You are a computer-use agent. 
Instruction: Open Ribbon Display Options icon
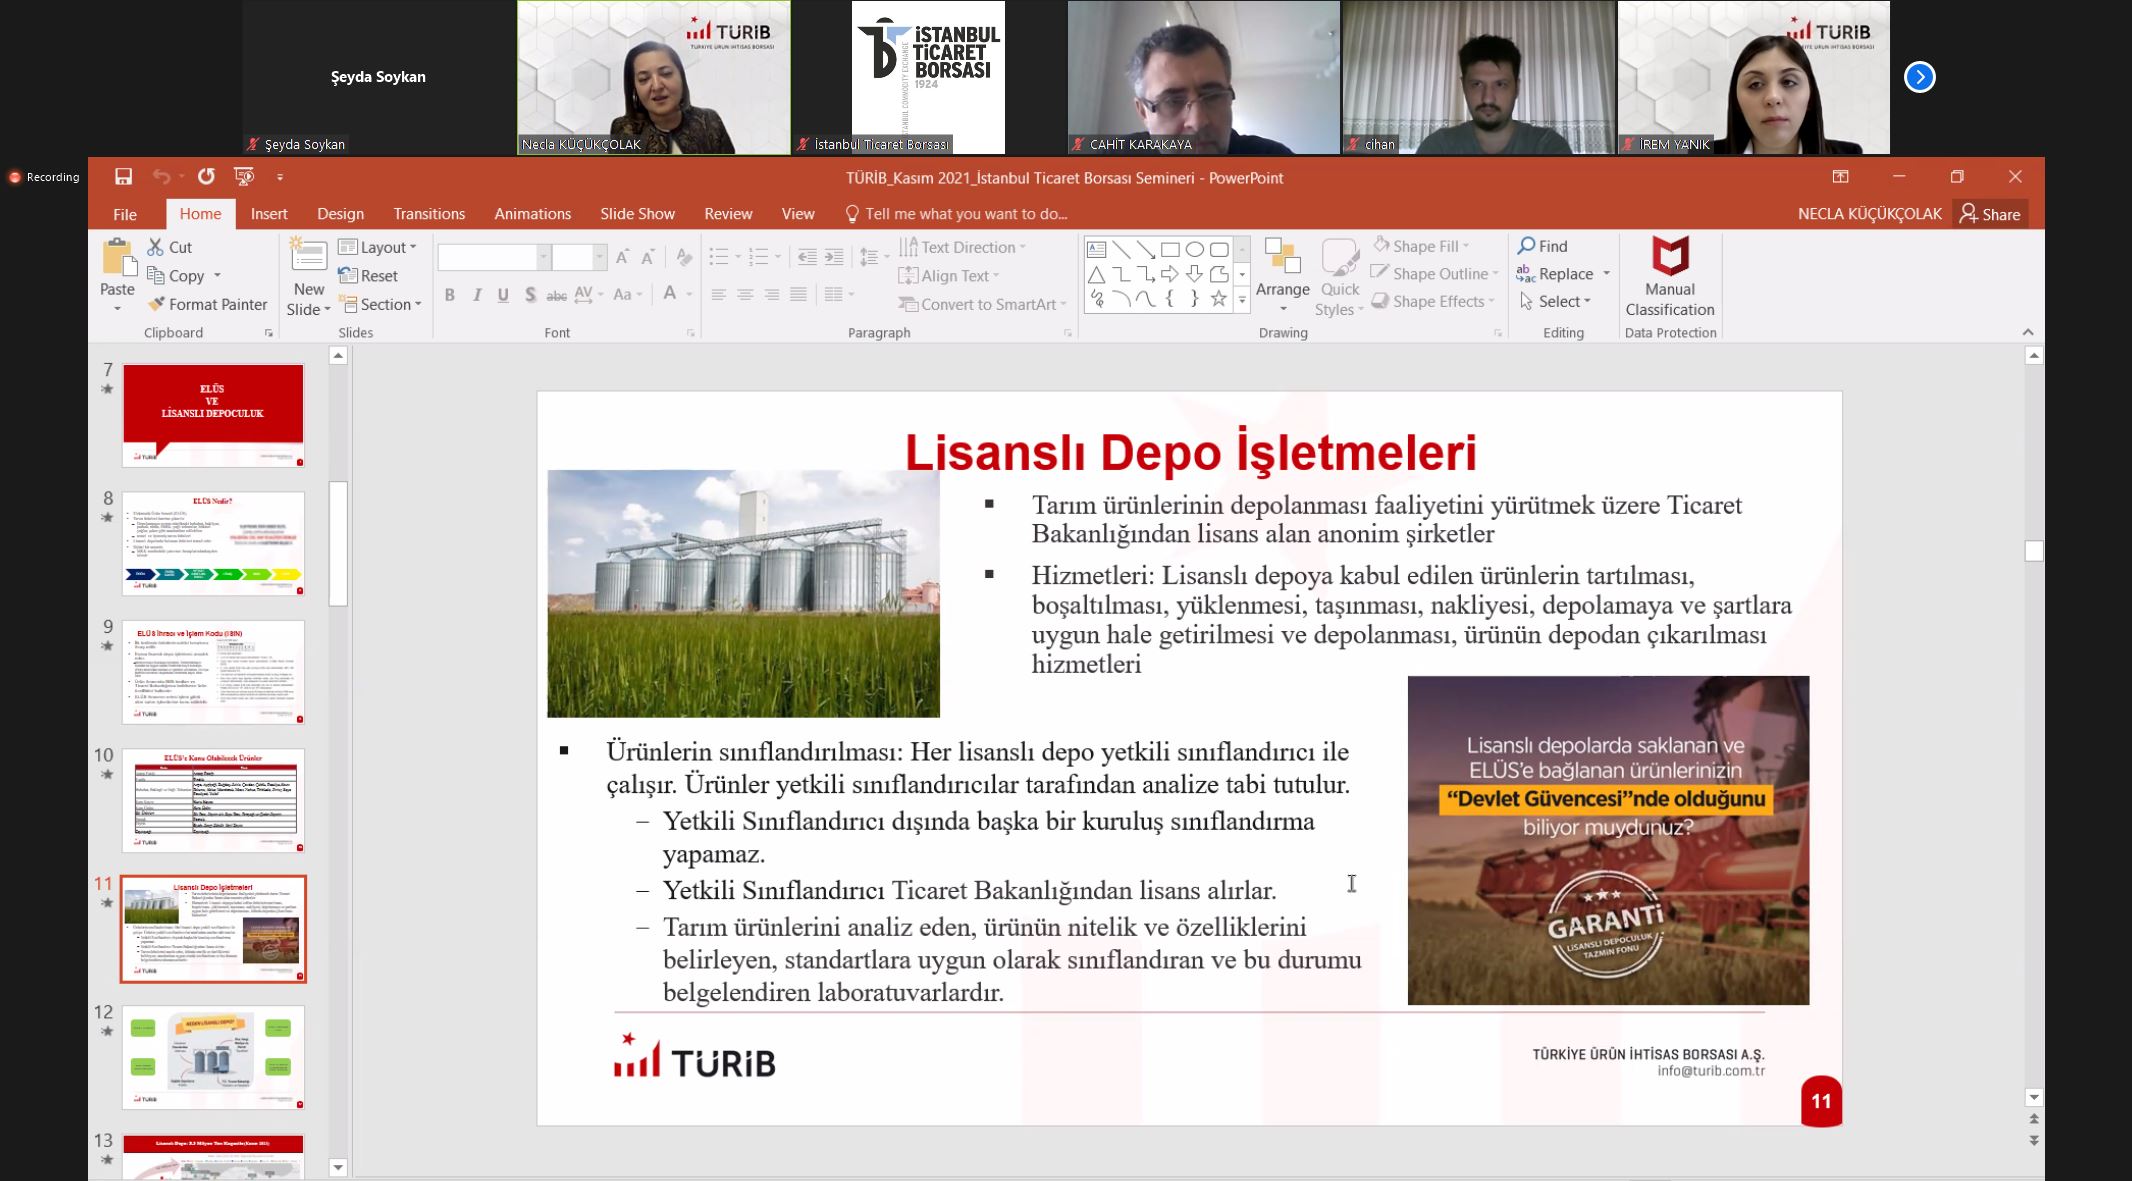[1840, 177]
